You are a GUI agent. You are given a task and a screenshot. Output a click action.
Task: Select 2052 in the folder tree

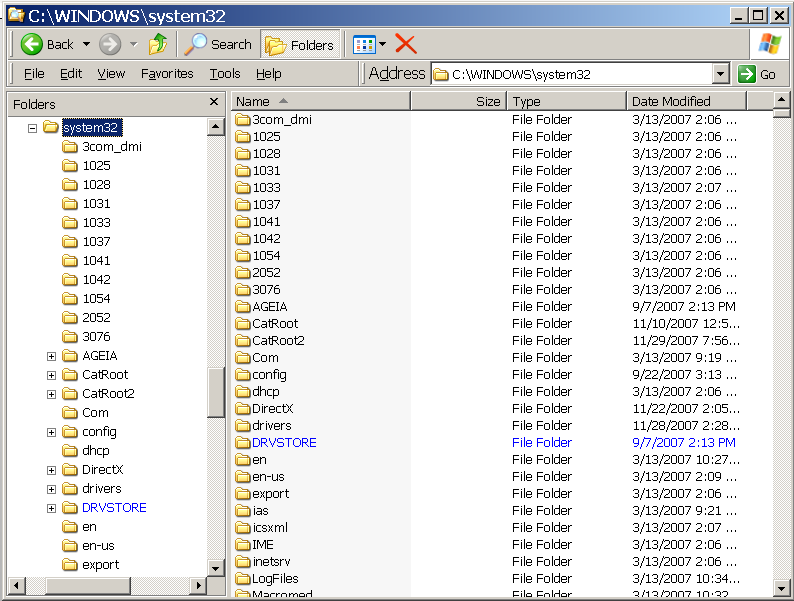(96, 318)
